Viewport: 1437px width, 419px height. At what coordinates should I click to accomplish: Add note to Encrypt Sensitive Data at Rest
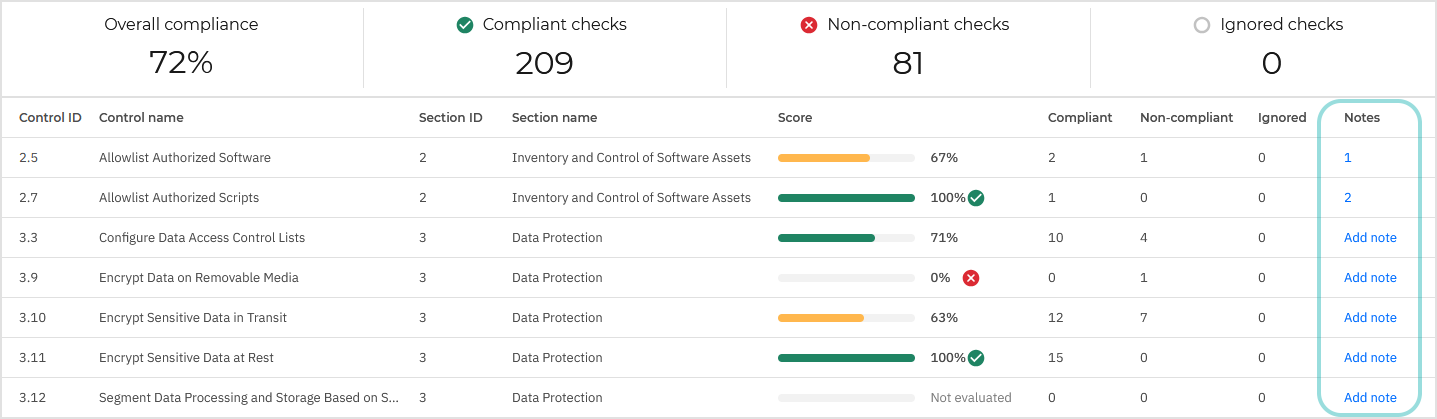tap(1370, 358)
